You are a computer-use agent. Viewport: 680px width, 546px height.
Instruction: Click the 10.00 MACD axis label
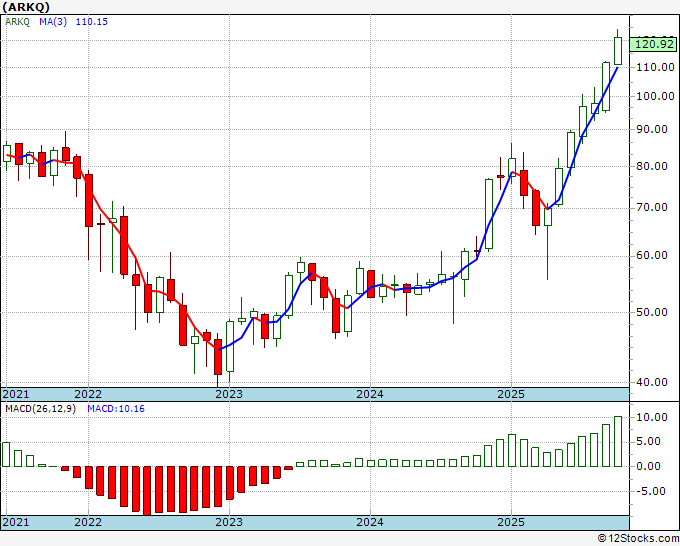click(x=652, y=417)
